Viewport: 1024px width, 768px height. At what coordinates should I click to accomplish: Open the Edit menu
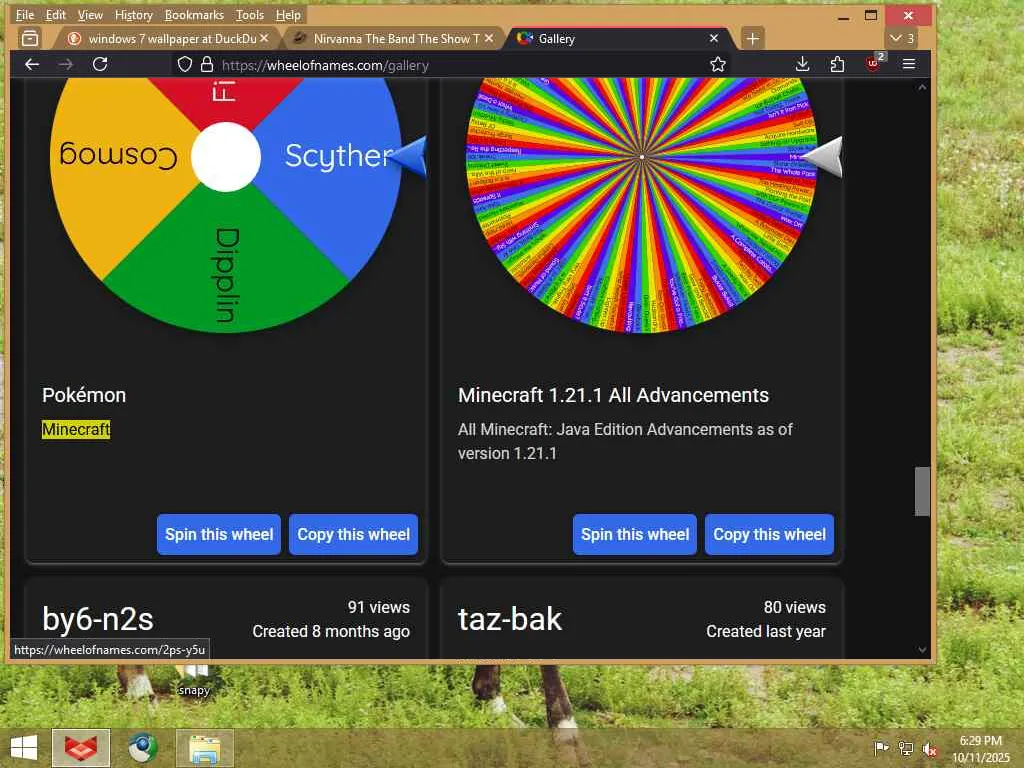pos(56,14)
